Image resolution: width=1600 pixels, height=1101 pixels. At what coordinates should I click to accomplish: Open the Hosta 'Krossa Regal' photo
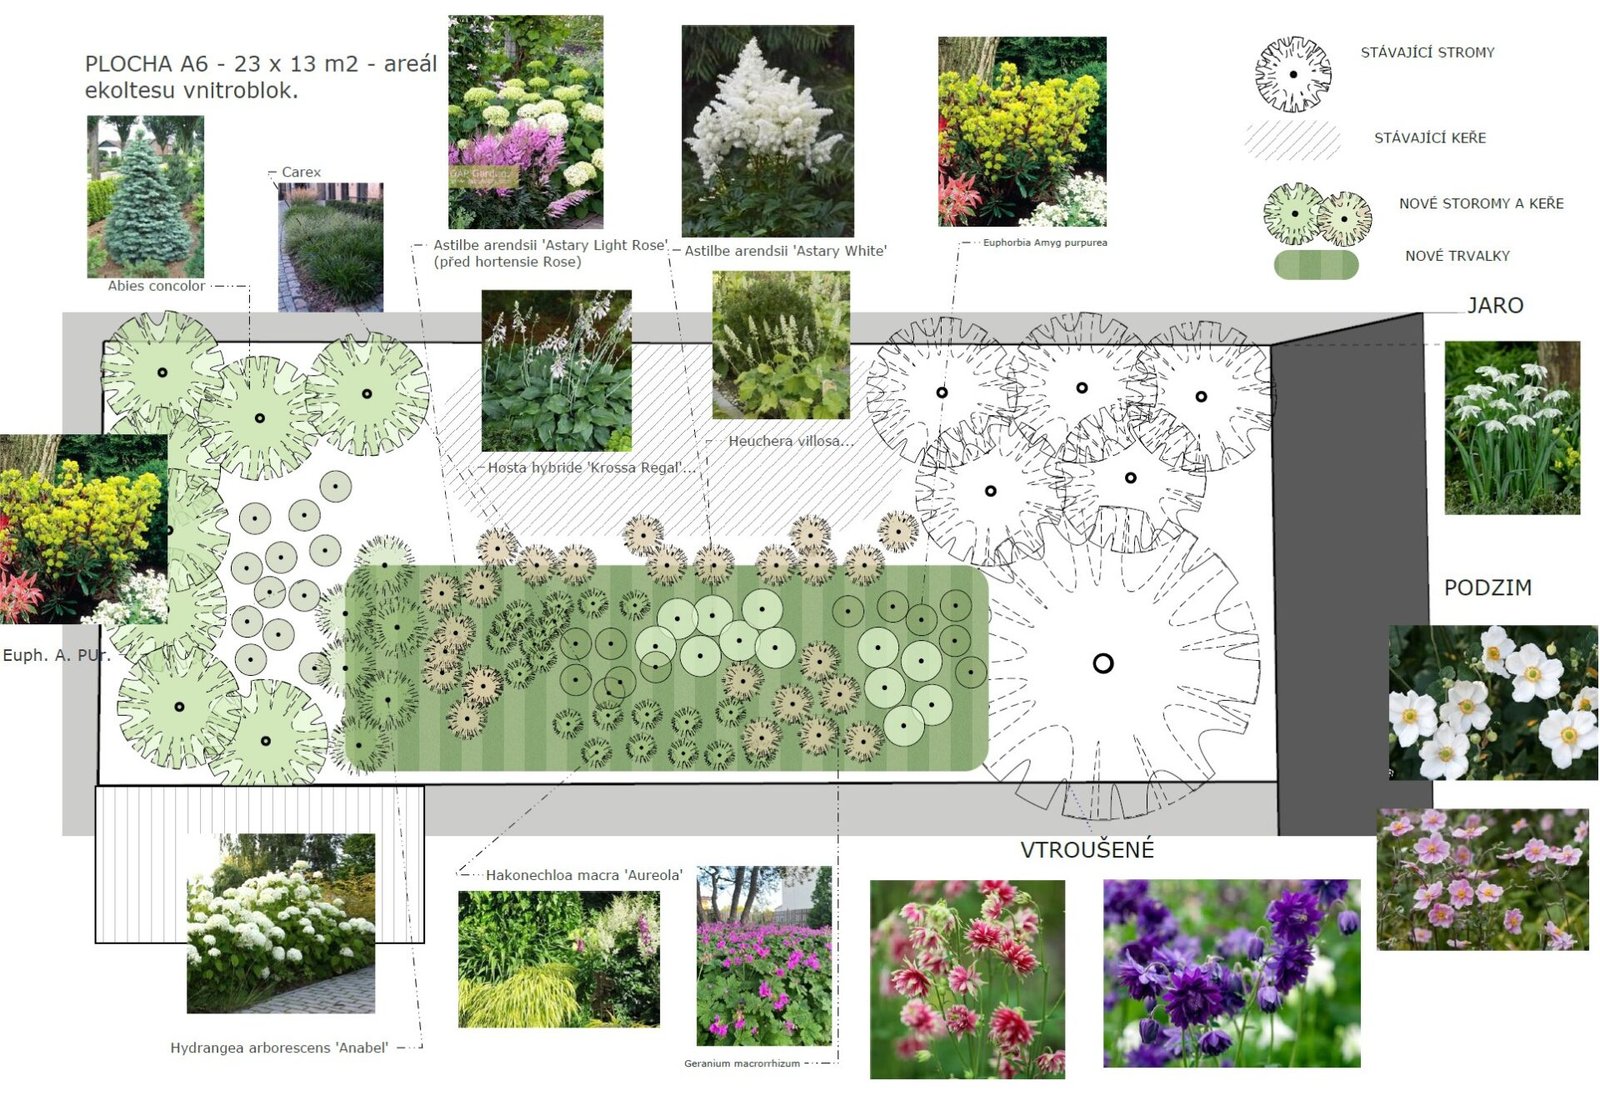pyautogui.click(x=556, y=370)
